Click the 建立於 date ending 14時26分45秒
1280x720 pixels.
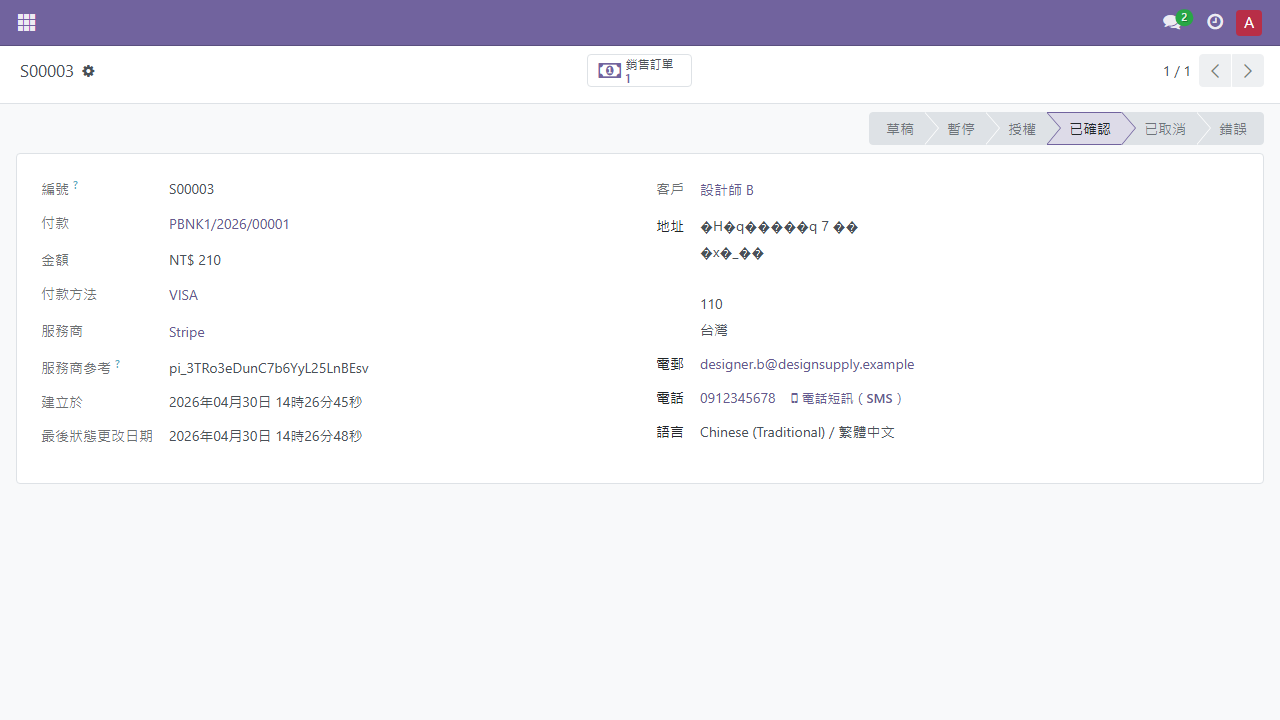(265, 402)
